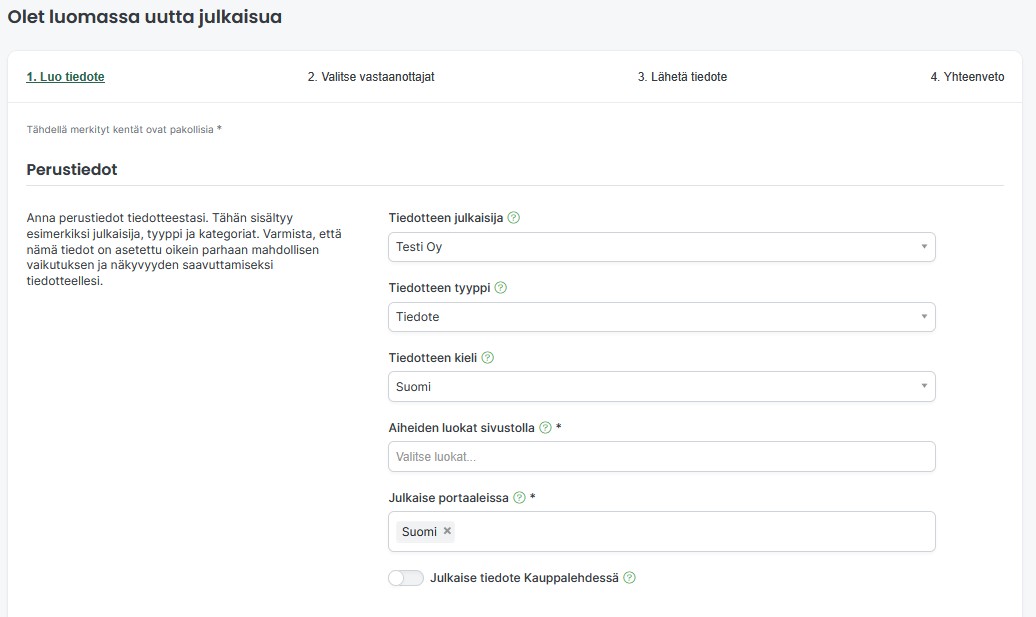The height and width of the screenshot is (617, 1036).
Task: Click help icon beside Tiedotteen kieli
Action: coord(488,357)
